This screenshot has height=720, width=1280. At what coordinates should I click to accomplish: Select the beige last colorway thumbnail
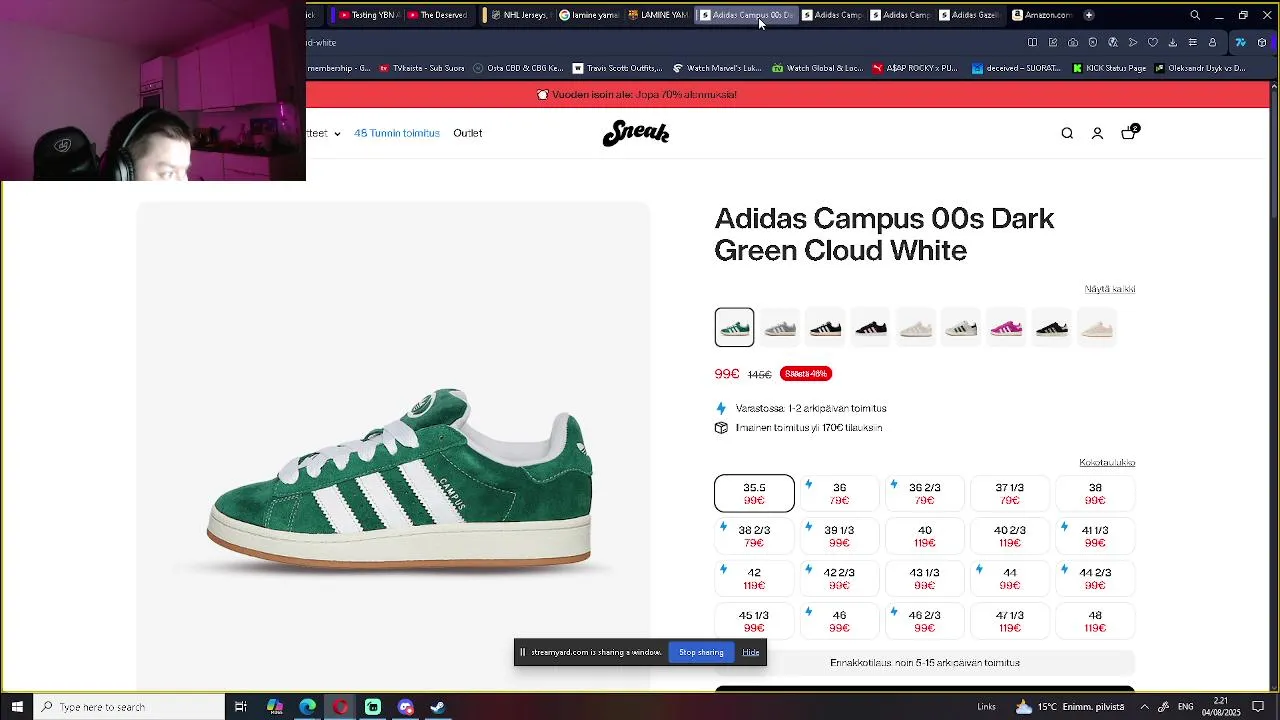(x=1097, y=328)
